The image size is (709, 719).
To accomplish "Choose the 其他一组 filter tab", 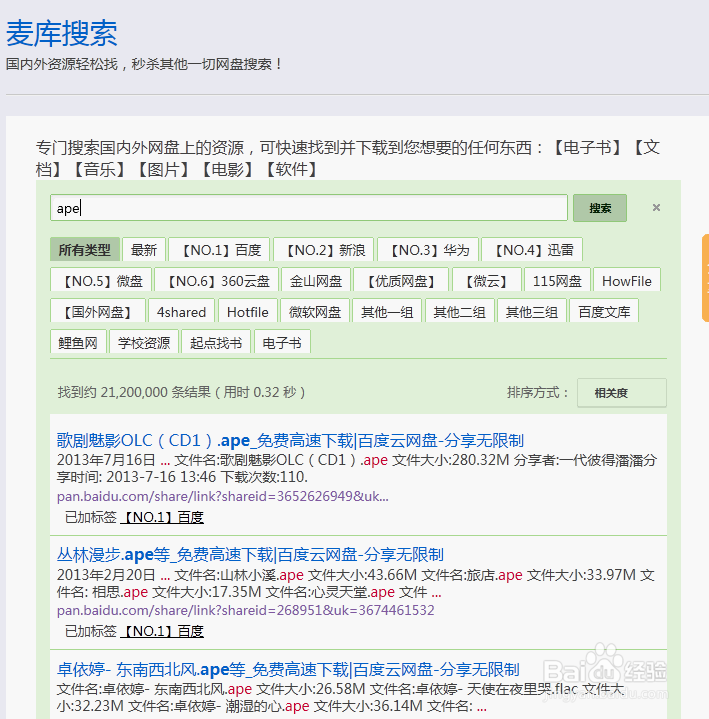I will 387,311.
